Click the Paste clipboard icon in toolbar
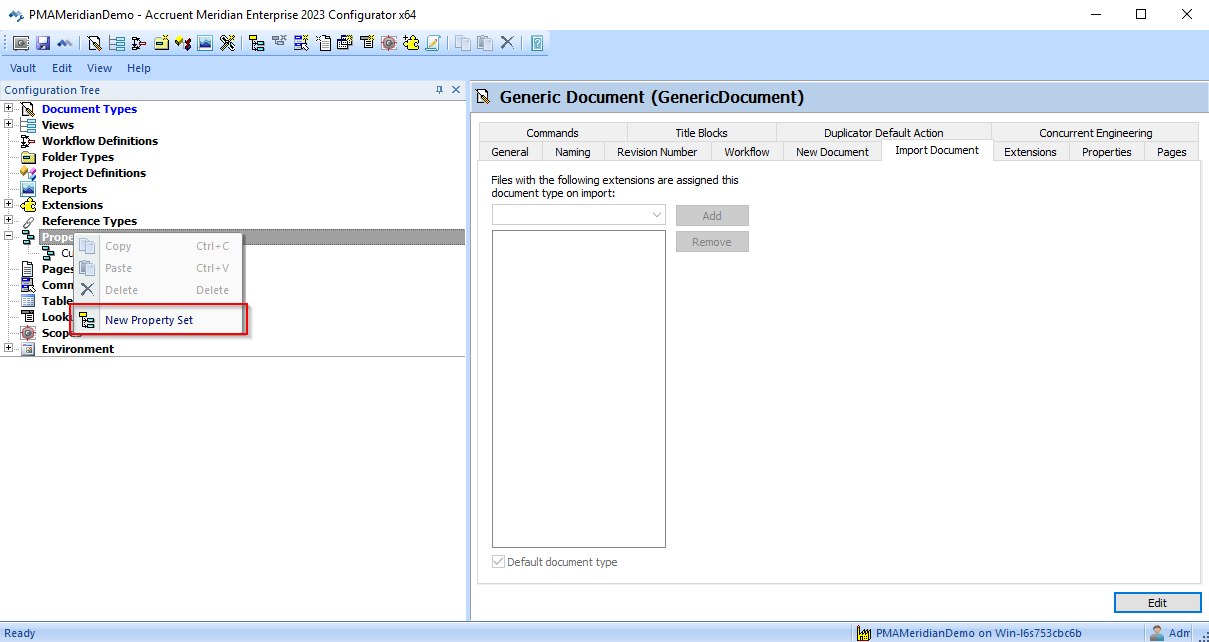Screen dimensions: 1209x642 click(x=484, y=43)
